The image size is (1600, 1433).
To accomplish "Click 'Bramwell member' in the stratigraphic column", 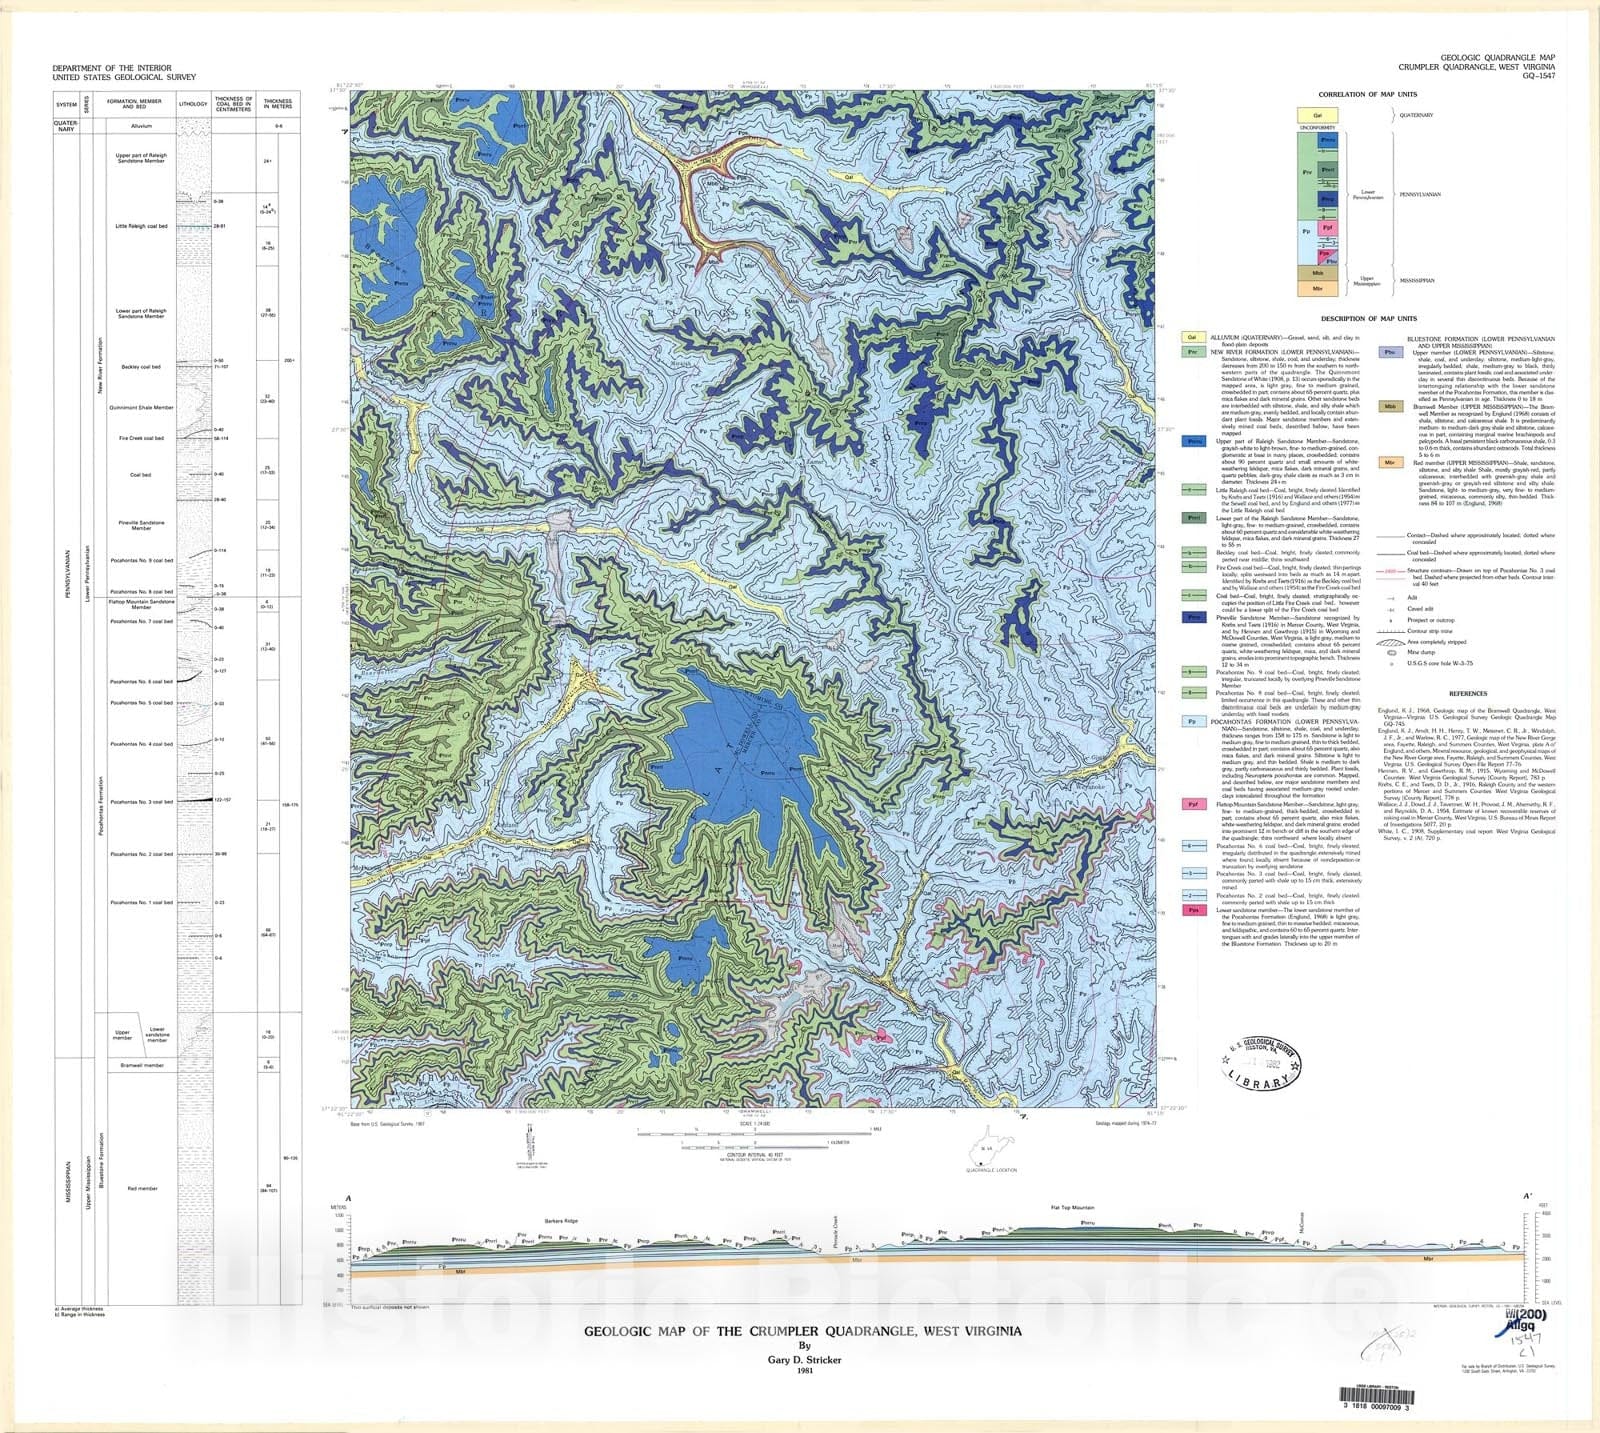I will click(x=141, y=1065).
